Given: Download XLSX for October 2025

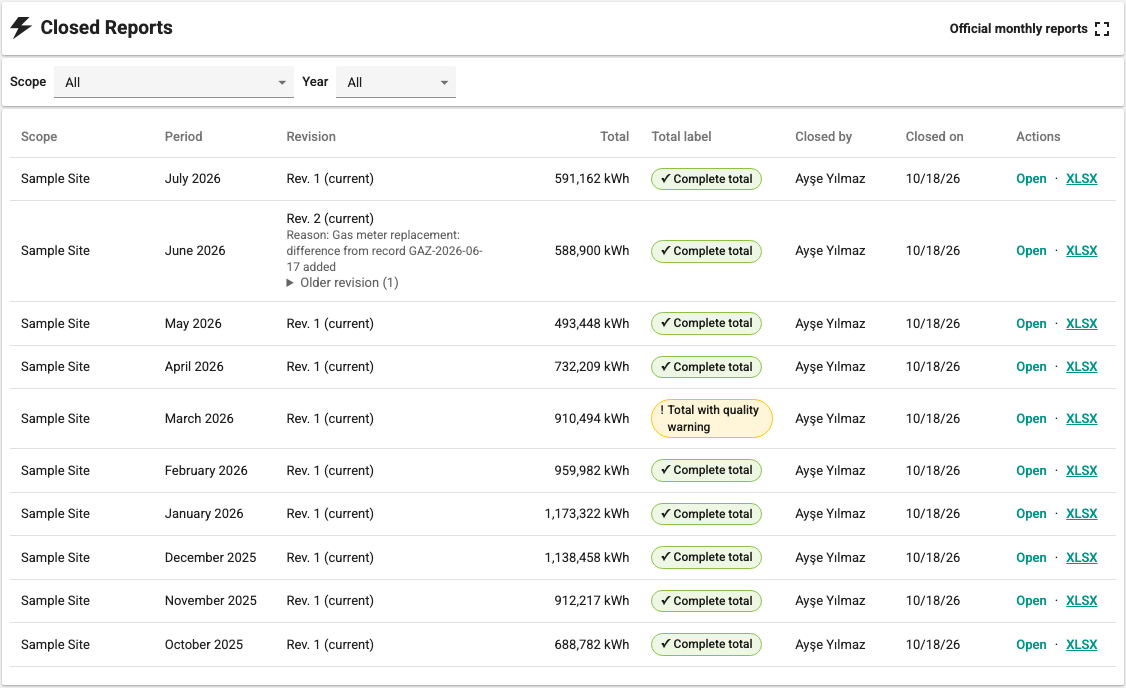Looking at the screenshot, I should 1081,645.
